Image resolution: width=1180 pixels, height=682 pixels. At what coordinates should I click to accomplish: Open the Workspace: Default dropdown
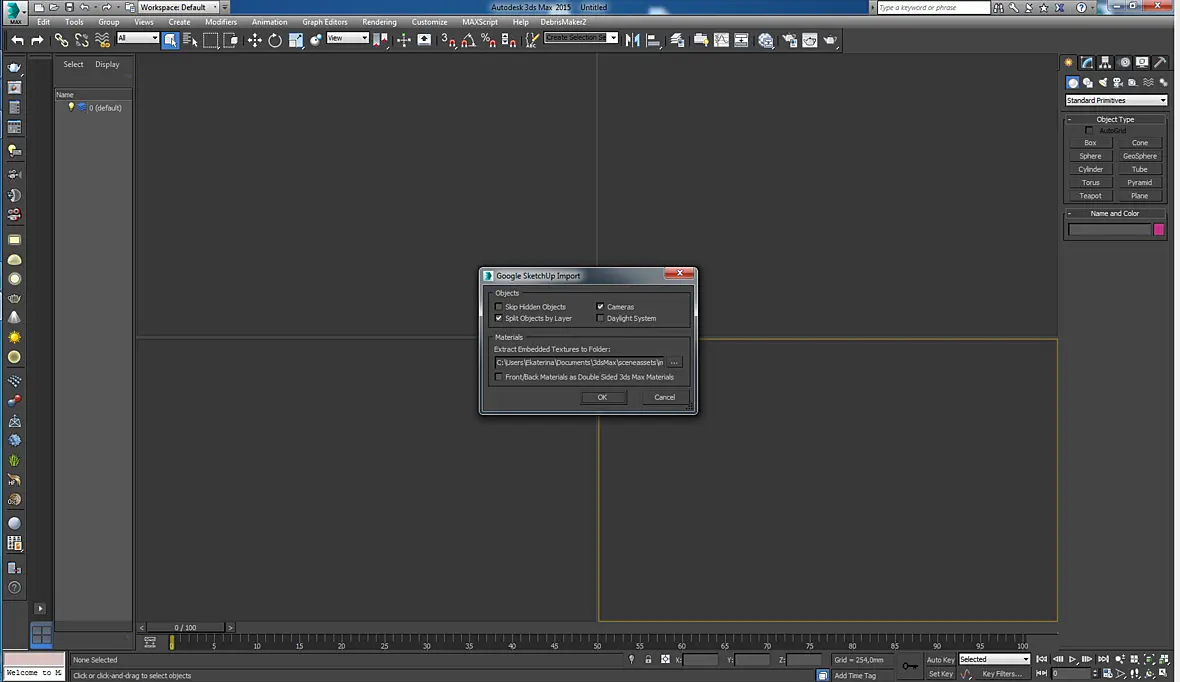click(178, 8)
